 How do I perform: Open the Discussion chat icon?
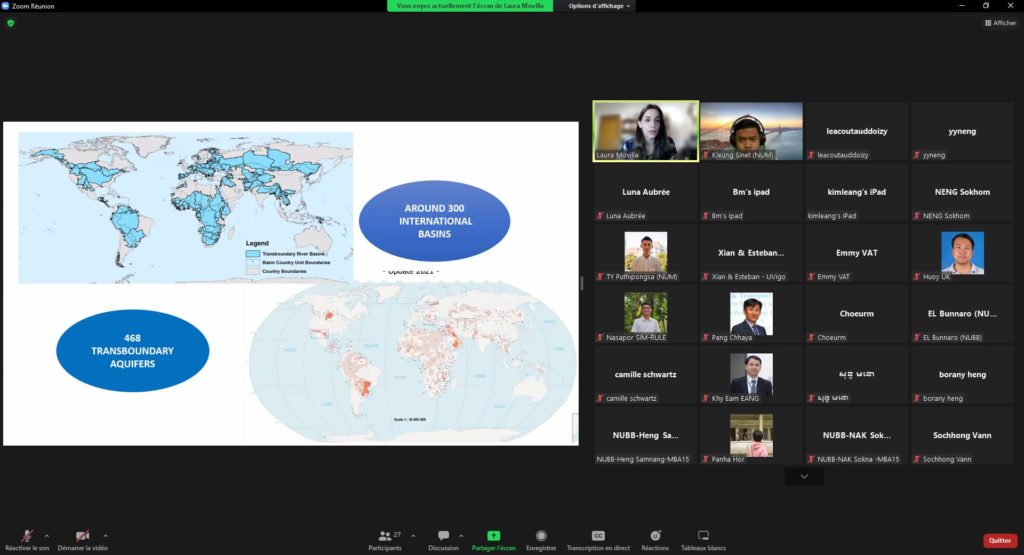(x=443, y=537)
